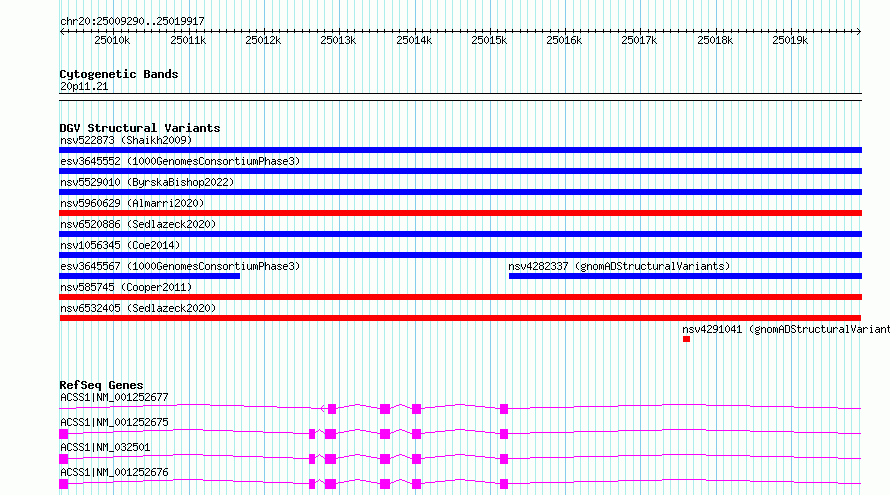
Task: Click the red bar under nsv6532405
Action: [460, 318]
